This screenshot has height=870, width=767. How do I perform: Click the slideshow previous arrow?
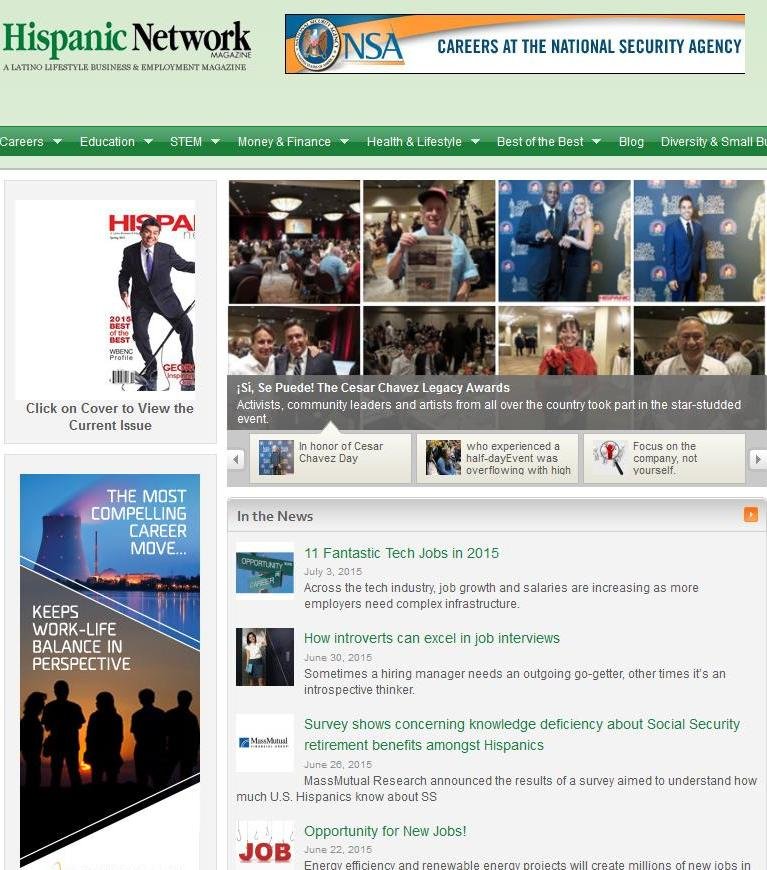[x=236, y=459]
